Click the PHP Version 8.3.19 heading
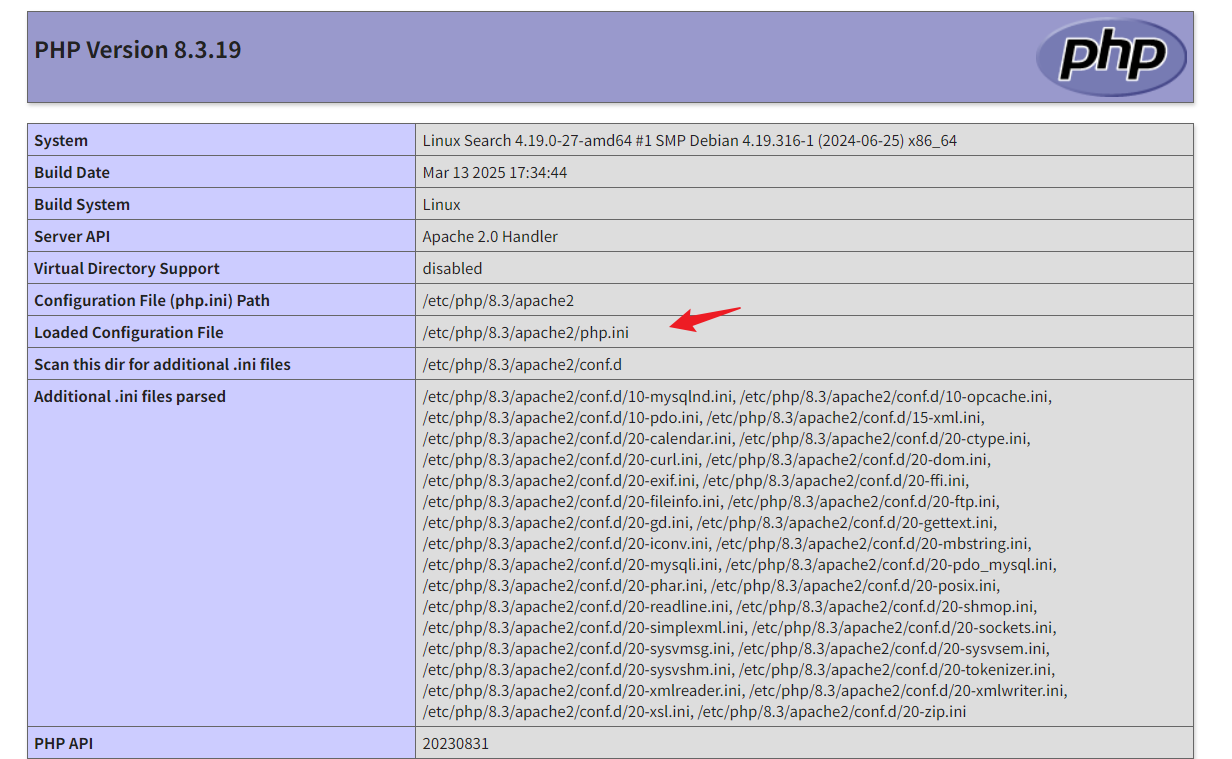The width and height of the screenshot is (1232, 759). [138, 50]
